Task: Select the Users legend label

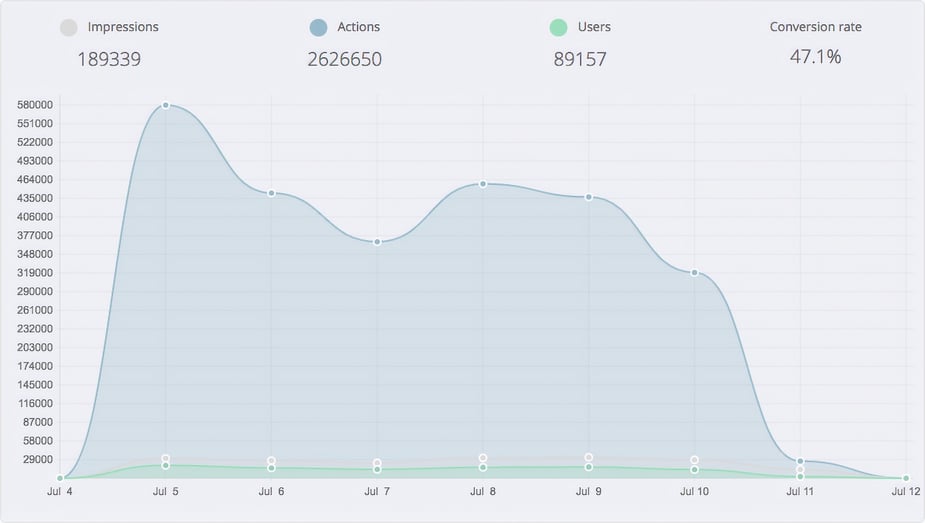Action: click(x=594, y=27)
